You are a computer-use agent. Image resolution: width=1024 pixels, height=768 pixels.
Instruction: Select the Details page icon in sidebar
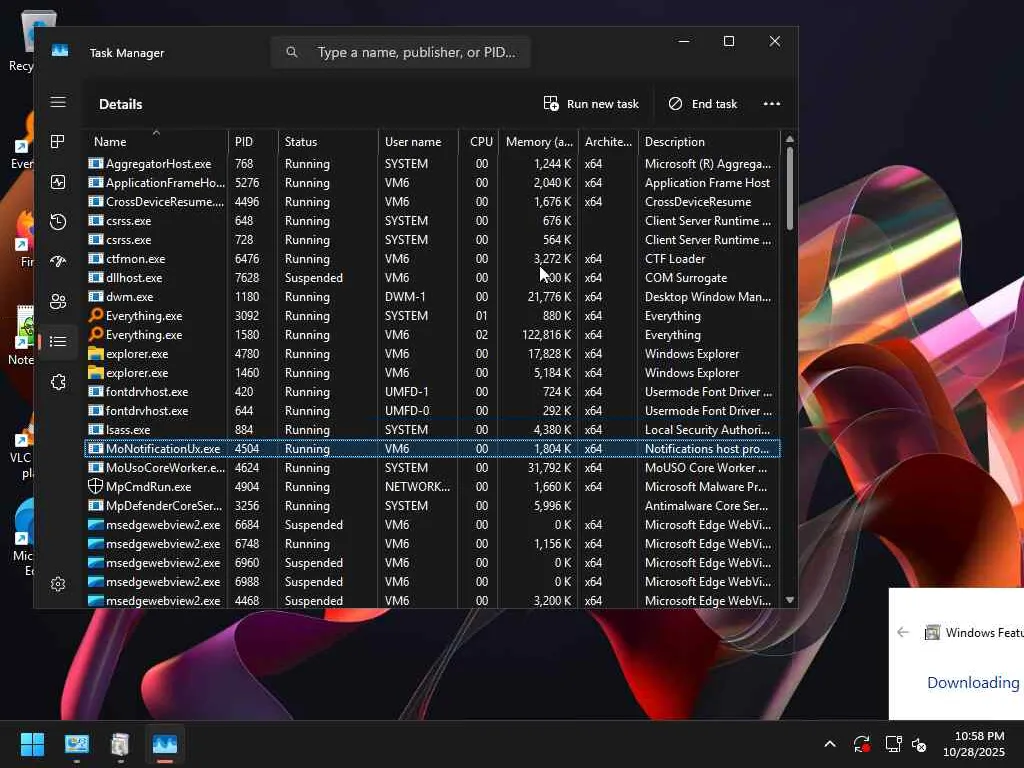[x=58, y=342]
